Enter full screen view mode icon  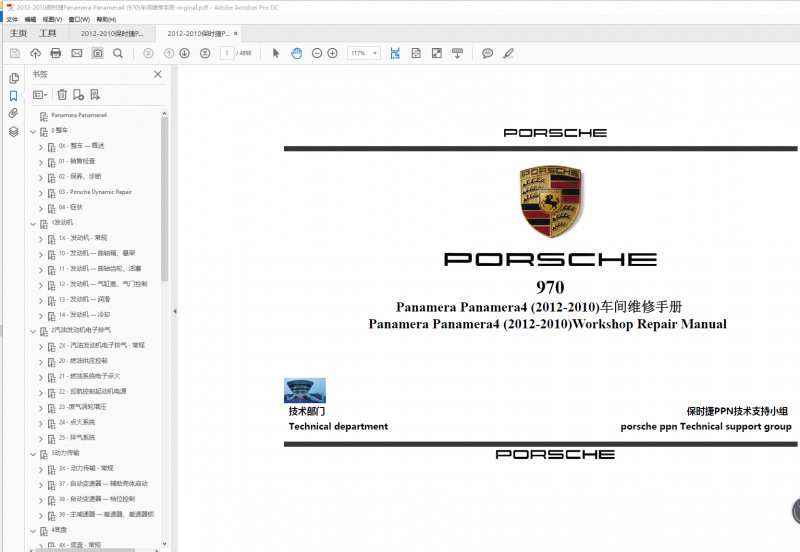pyautogui.click(x=437, y=53)
